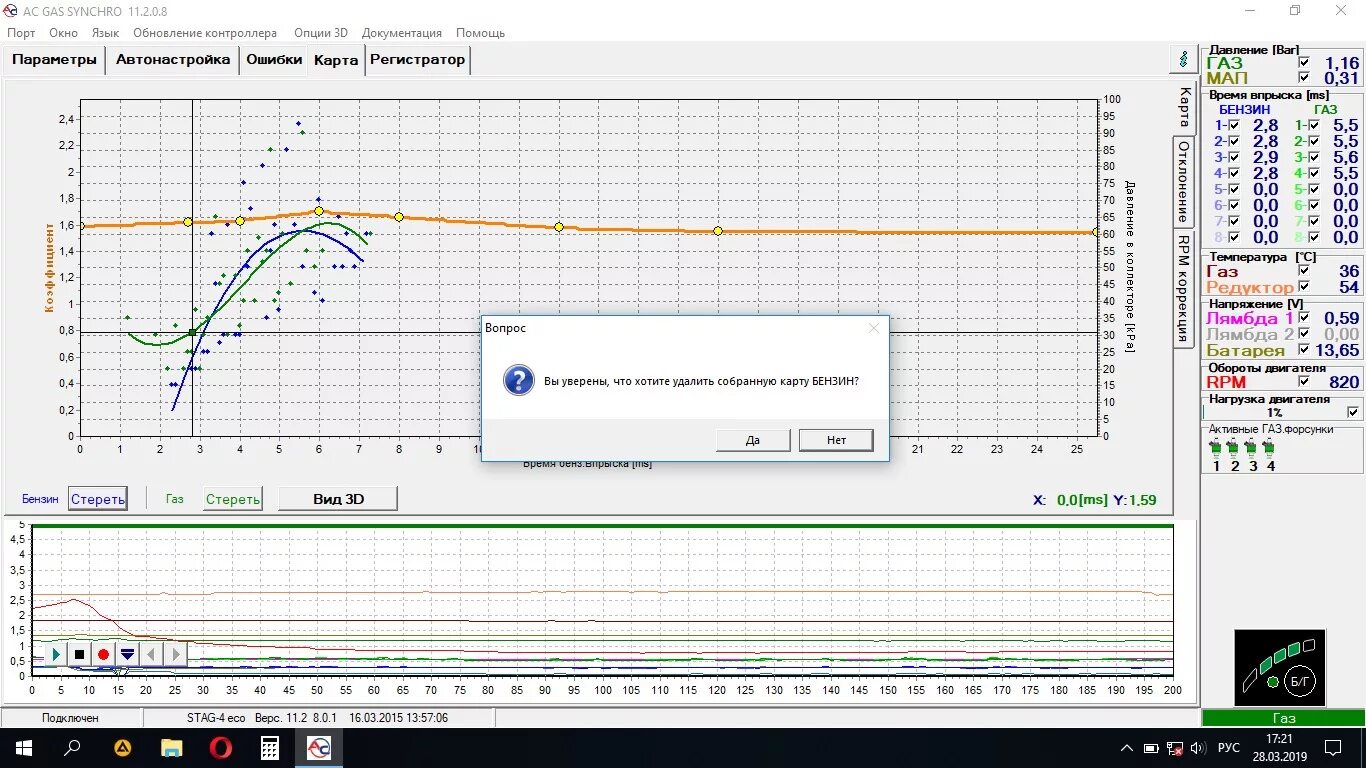Click the blue question mark dialog icon
The width and height of the screenshot is (1366, 768).
518,380
